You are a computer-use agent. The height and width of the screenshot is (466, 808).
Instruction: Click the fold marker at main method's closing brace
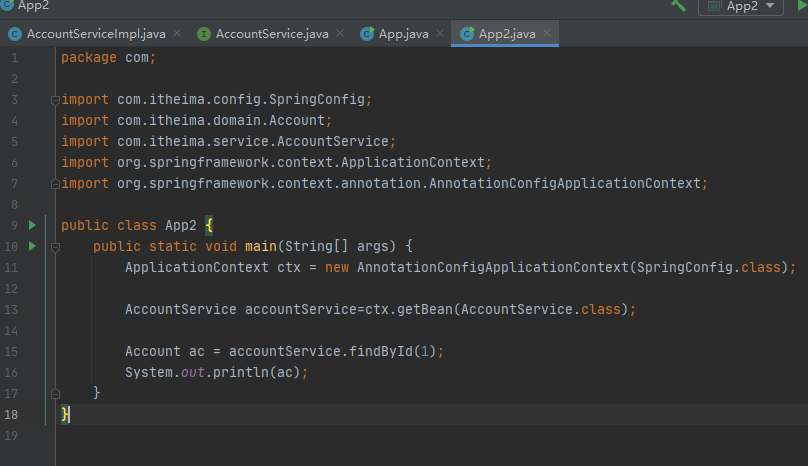[56, 392]
